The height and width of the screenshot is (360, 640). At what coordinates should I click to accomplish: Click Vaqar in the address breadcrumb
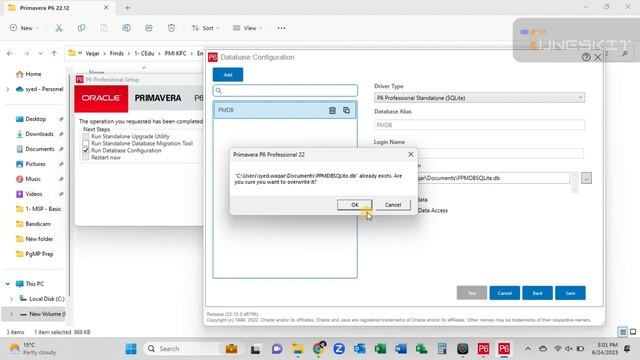pyautogui.click(x=92, y=53)
